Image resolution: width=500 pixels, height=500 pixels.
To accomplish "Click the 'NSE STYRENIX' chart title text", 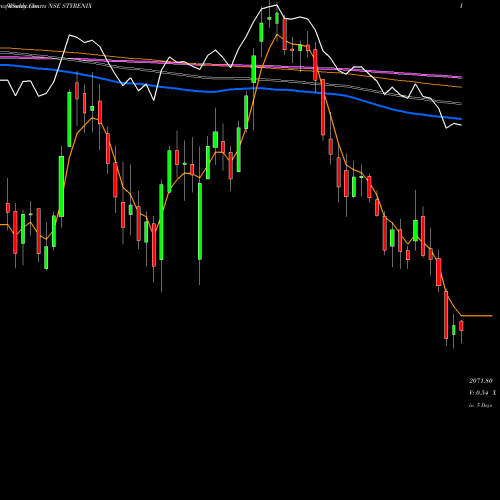I will point(70,6).
